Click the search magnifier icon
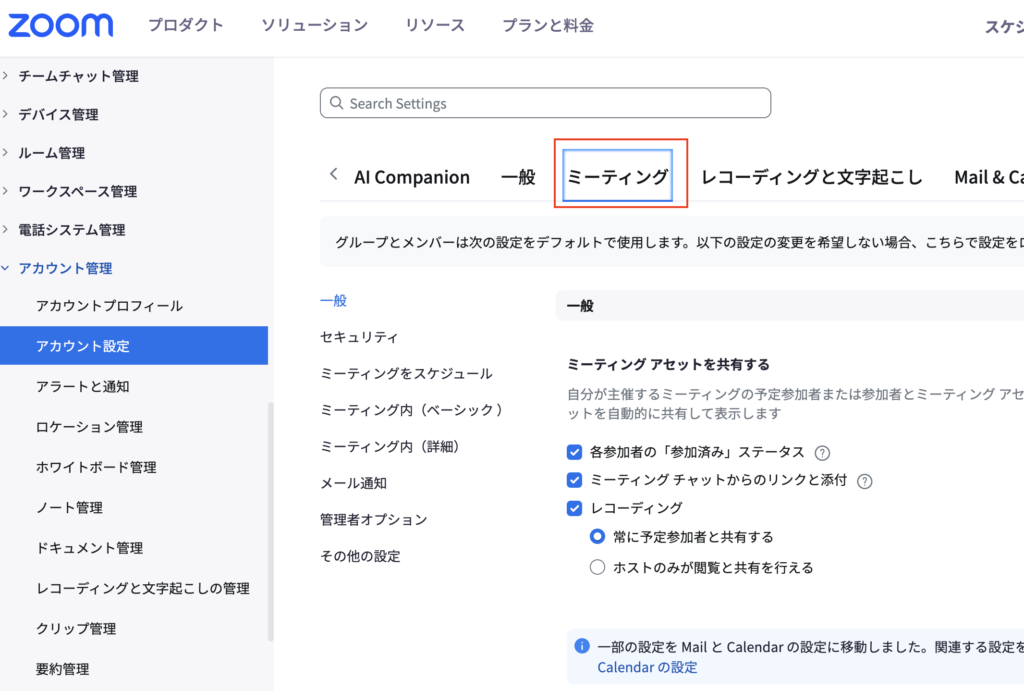This screenshot has height=691, width=1024. (336, 103)
